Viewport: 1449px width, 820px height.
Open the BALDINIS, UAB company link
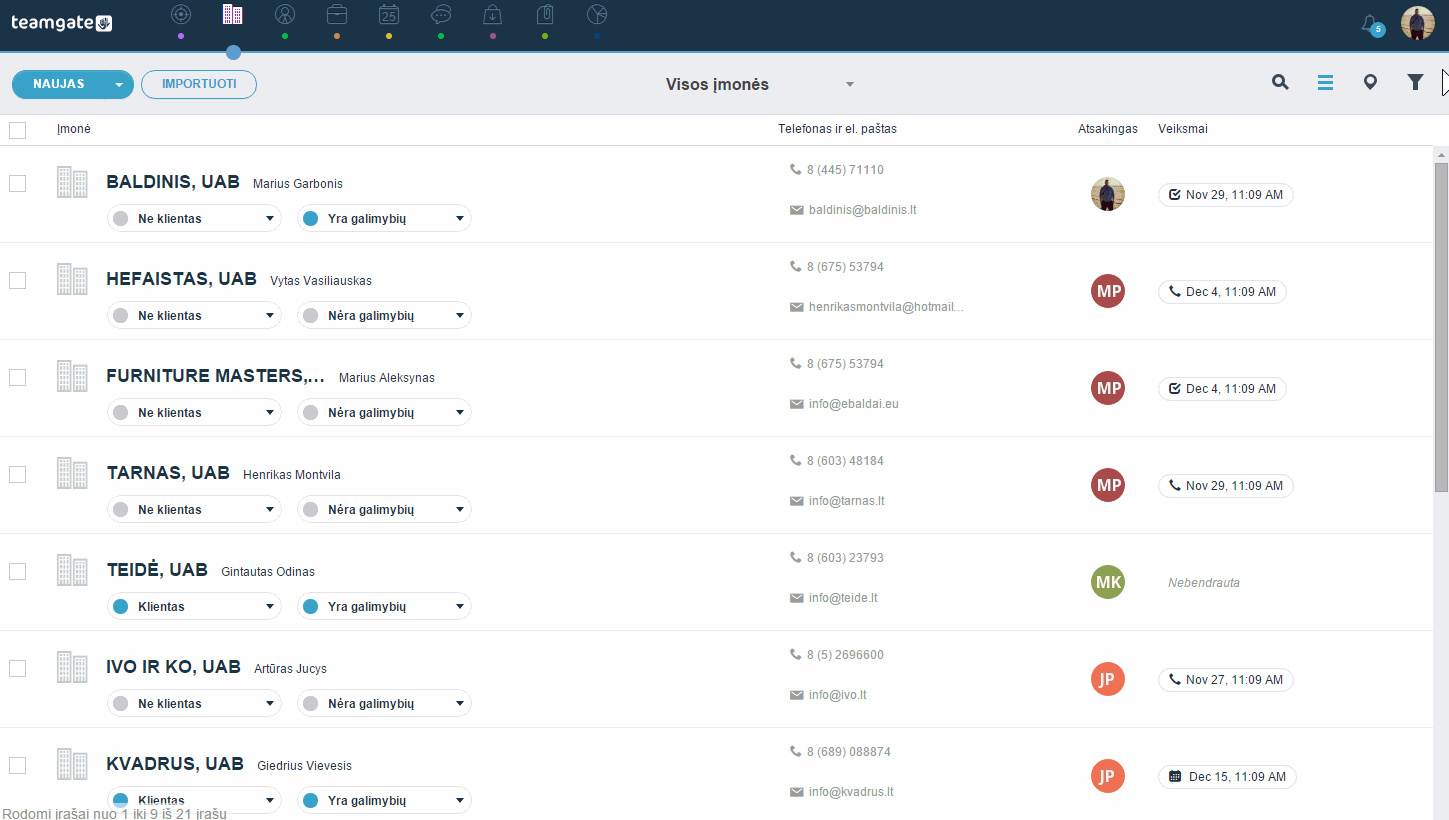pos(173,182)
